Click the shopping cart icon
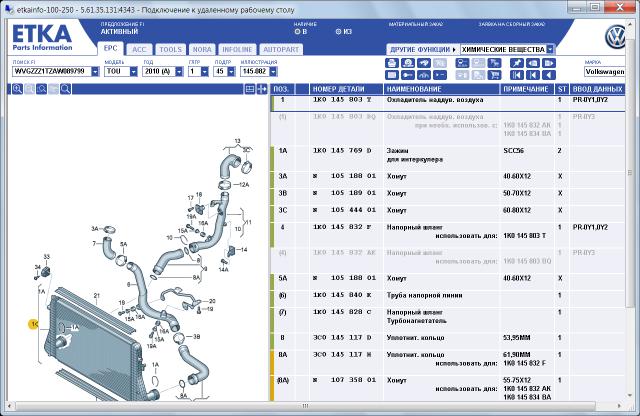 (494, 75)
